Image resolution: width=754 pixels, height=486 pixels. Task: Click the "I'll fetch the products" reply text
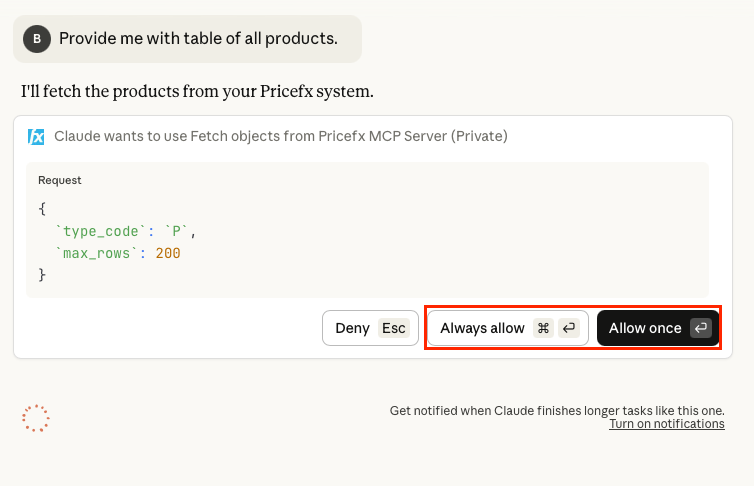197,91
